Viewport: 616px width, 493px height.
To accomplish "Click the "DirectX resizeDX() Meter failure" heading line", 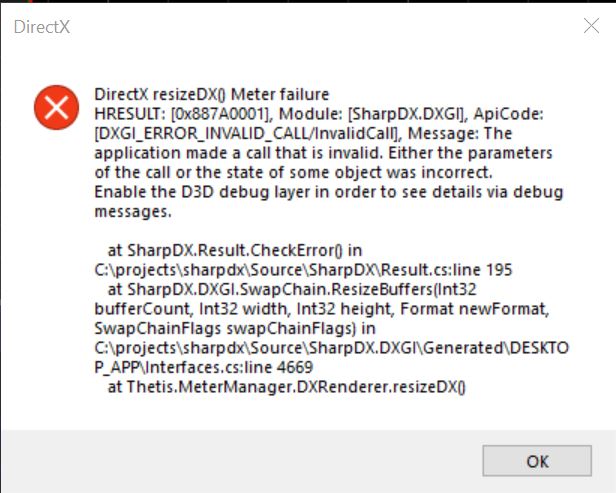I will 212,94.
